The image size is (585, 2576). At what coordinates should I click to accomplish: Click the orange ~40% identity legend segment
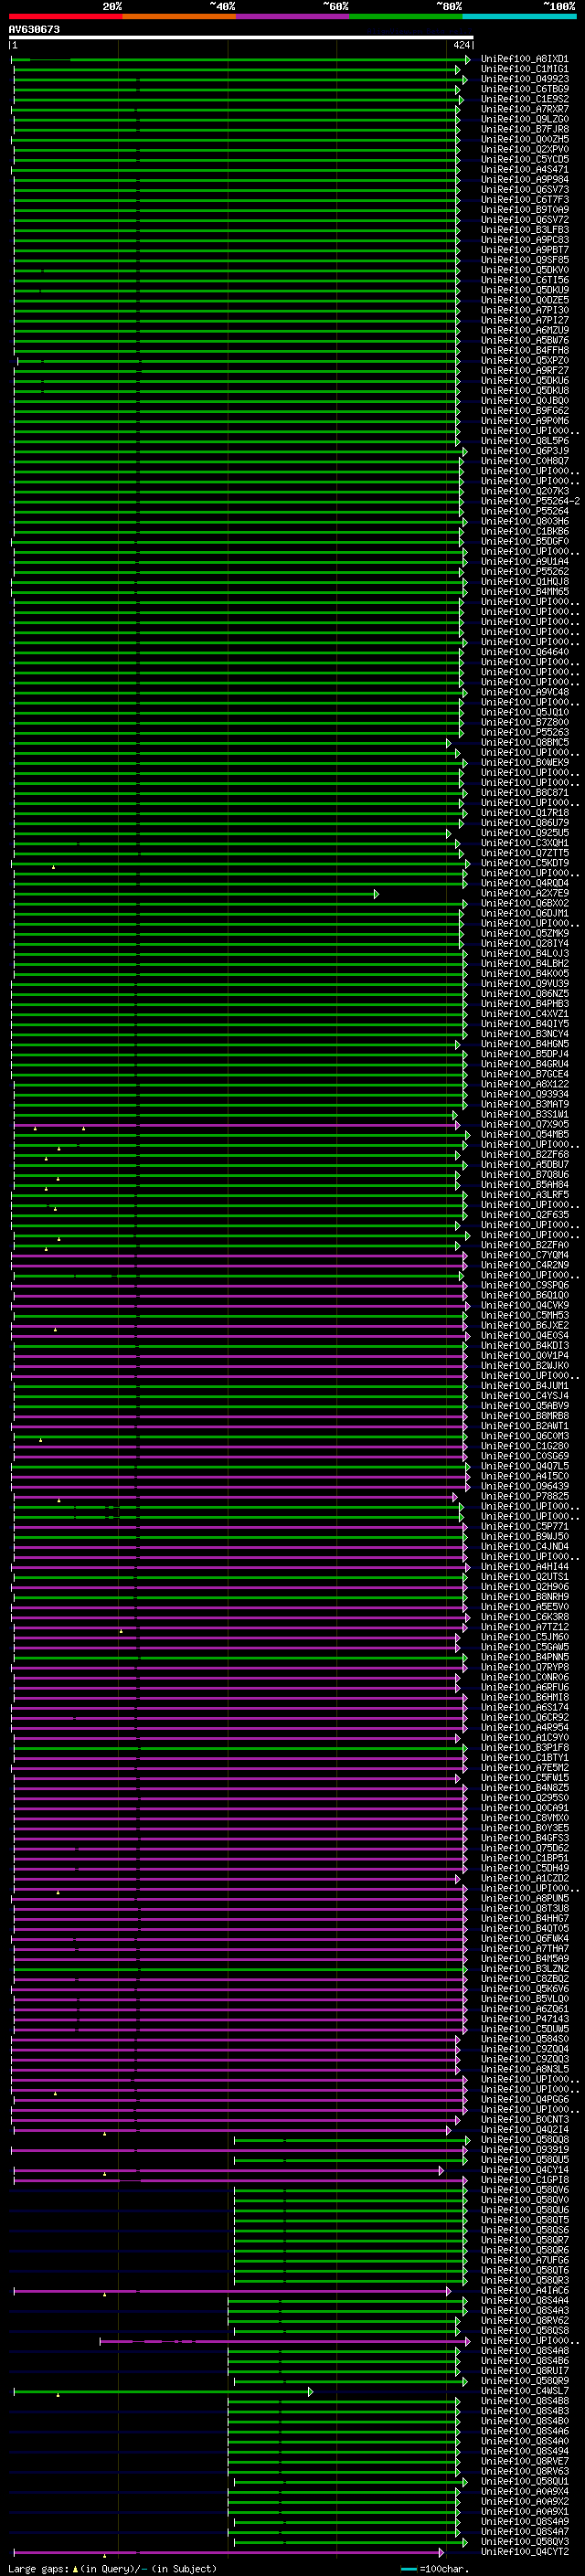pyautogui.click(x=180, y=16)
